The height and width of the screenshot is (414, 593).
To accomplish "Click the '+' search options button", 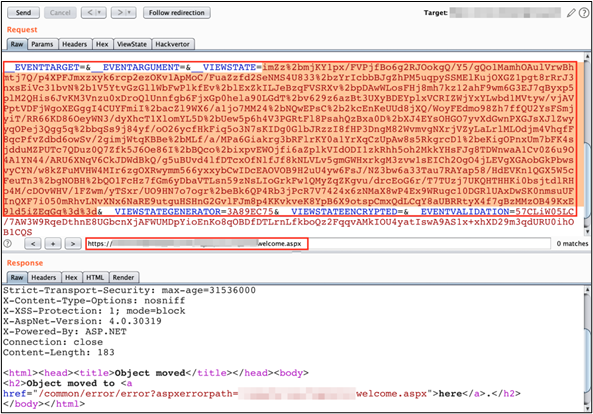I will pyautogui.click(x=53, y=244).
